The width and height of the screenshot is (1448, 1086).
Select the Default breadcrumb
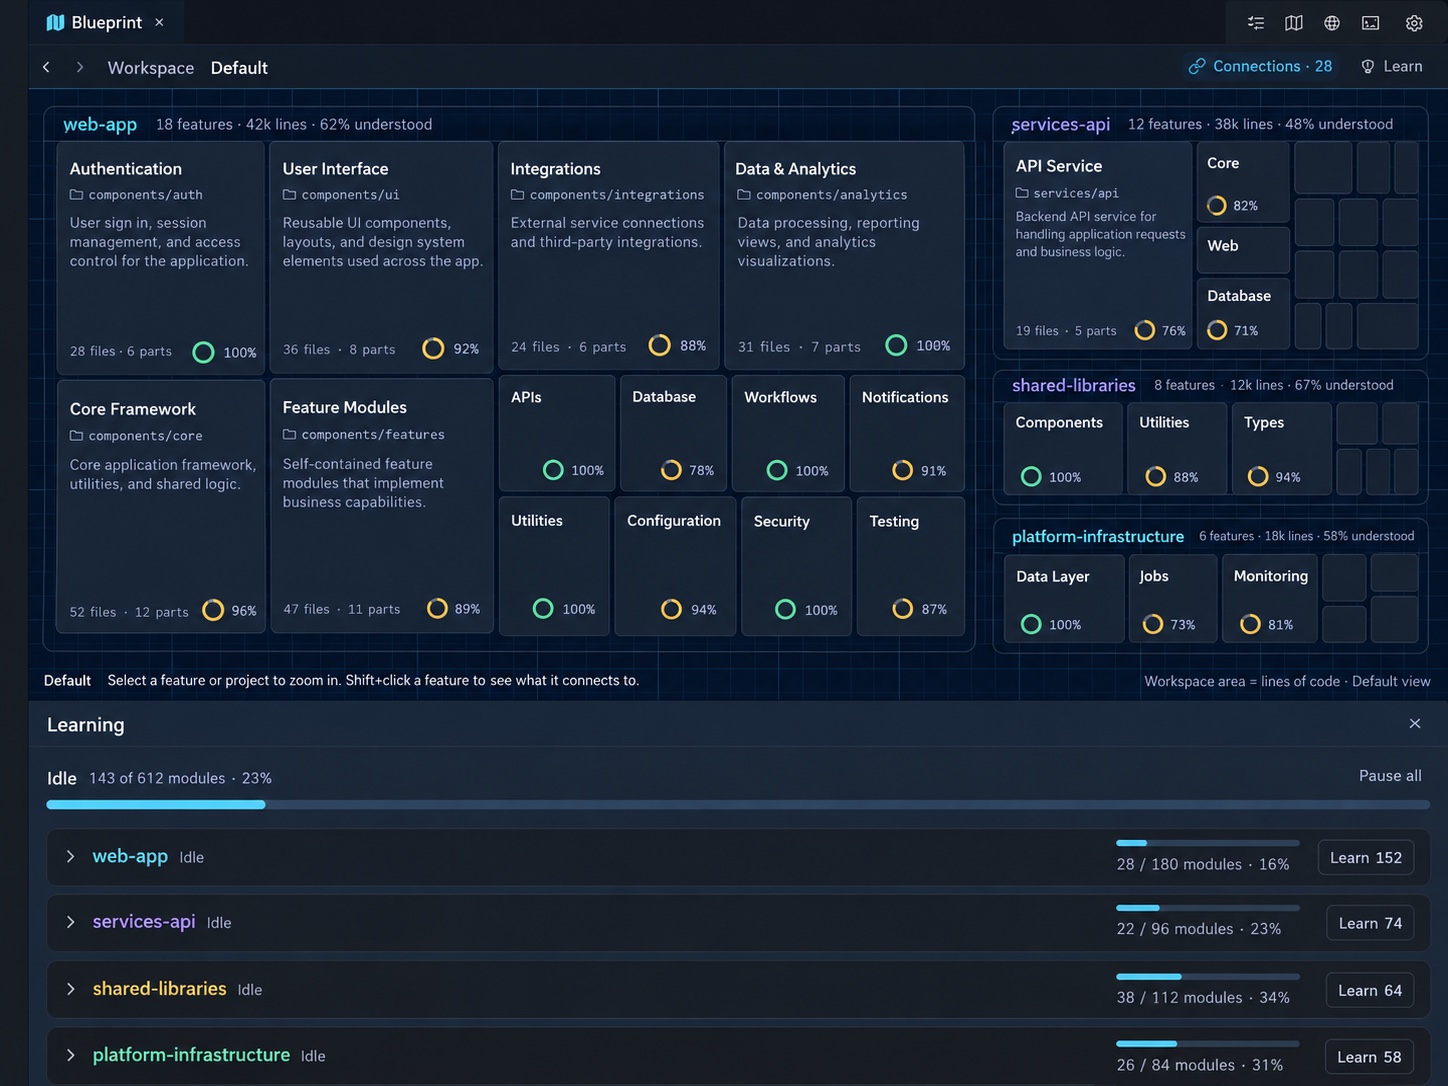(239, 68)
